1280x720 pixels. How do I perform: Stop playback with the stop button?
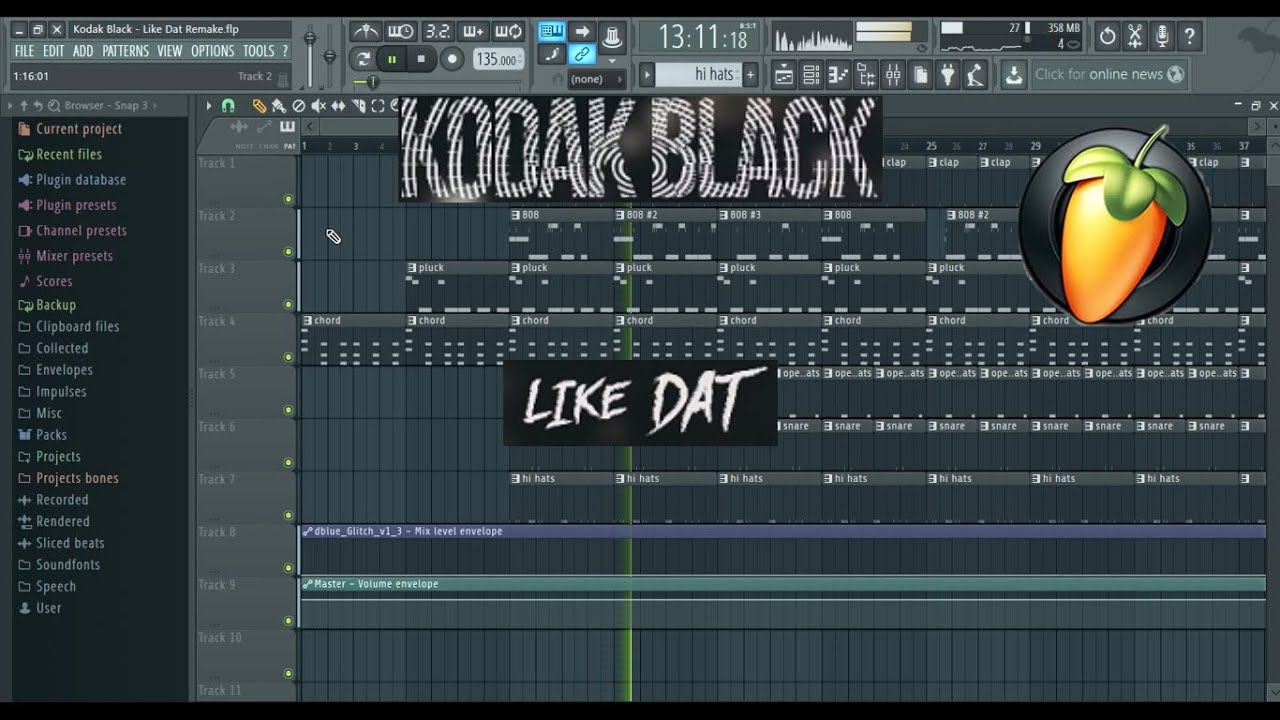pos(421,59)
